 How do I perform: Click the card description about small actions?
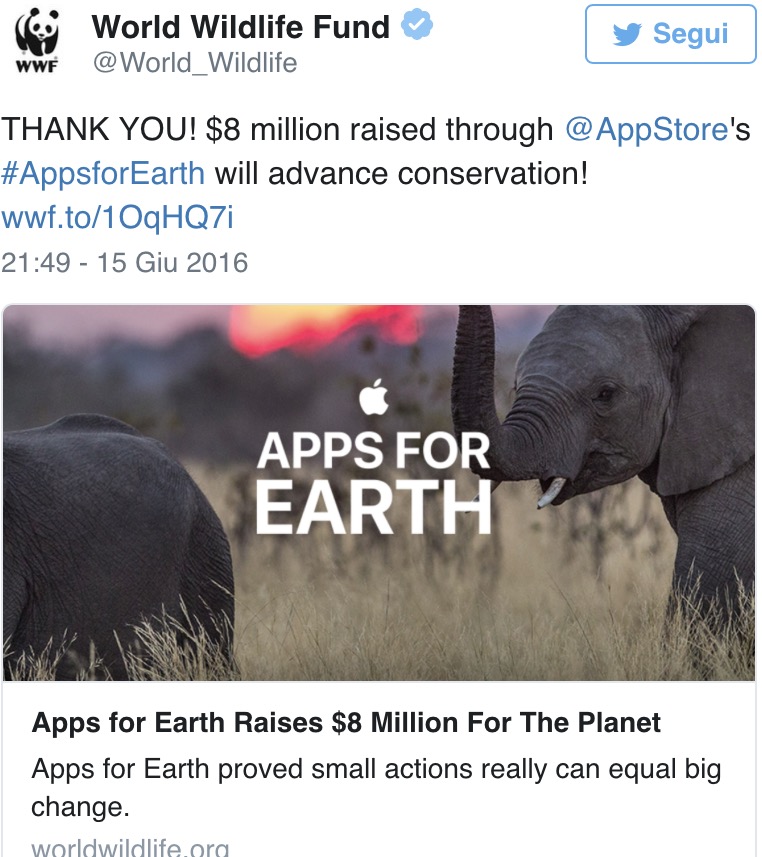376,787
